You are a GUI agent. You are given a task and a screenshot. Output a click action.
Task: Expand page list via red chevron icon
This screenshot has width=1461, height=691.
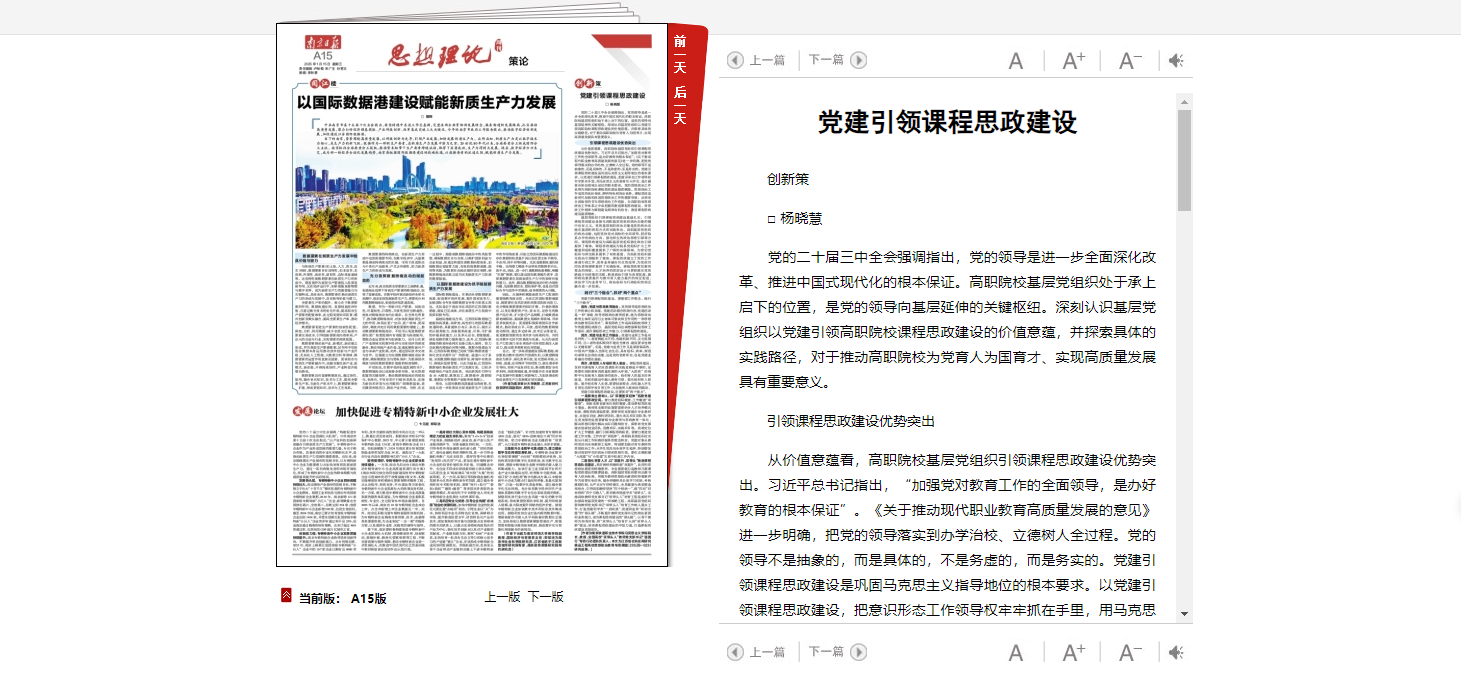286,596
